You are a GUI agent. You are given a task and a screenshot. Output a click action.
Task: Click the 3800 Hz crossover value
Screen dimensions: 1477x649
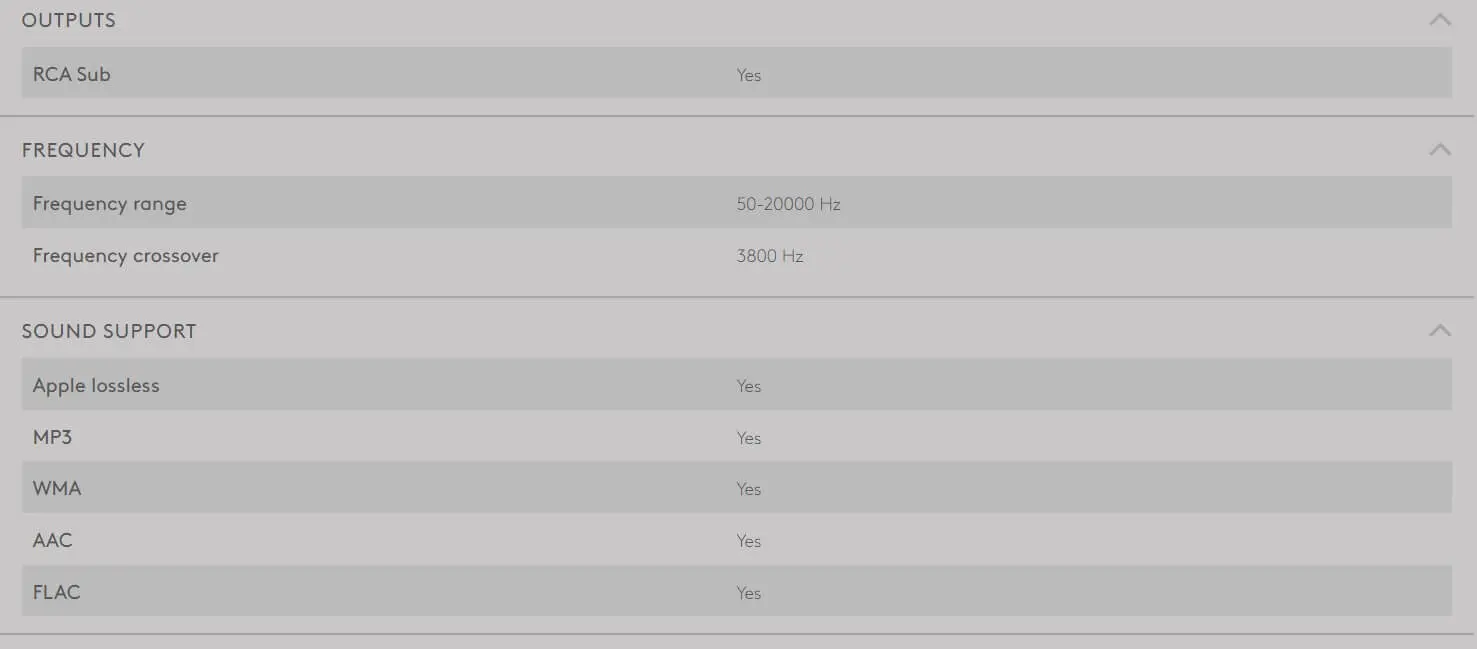tap(770, 256)
